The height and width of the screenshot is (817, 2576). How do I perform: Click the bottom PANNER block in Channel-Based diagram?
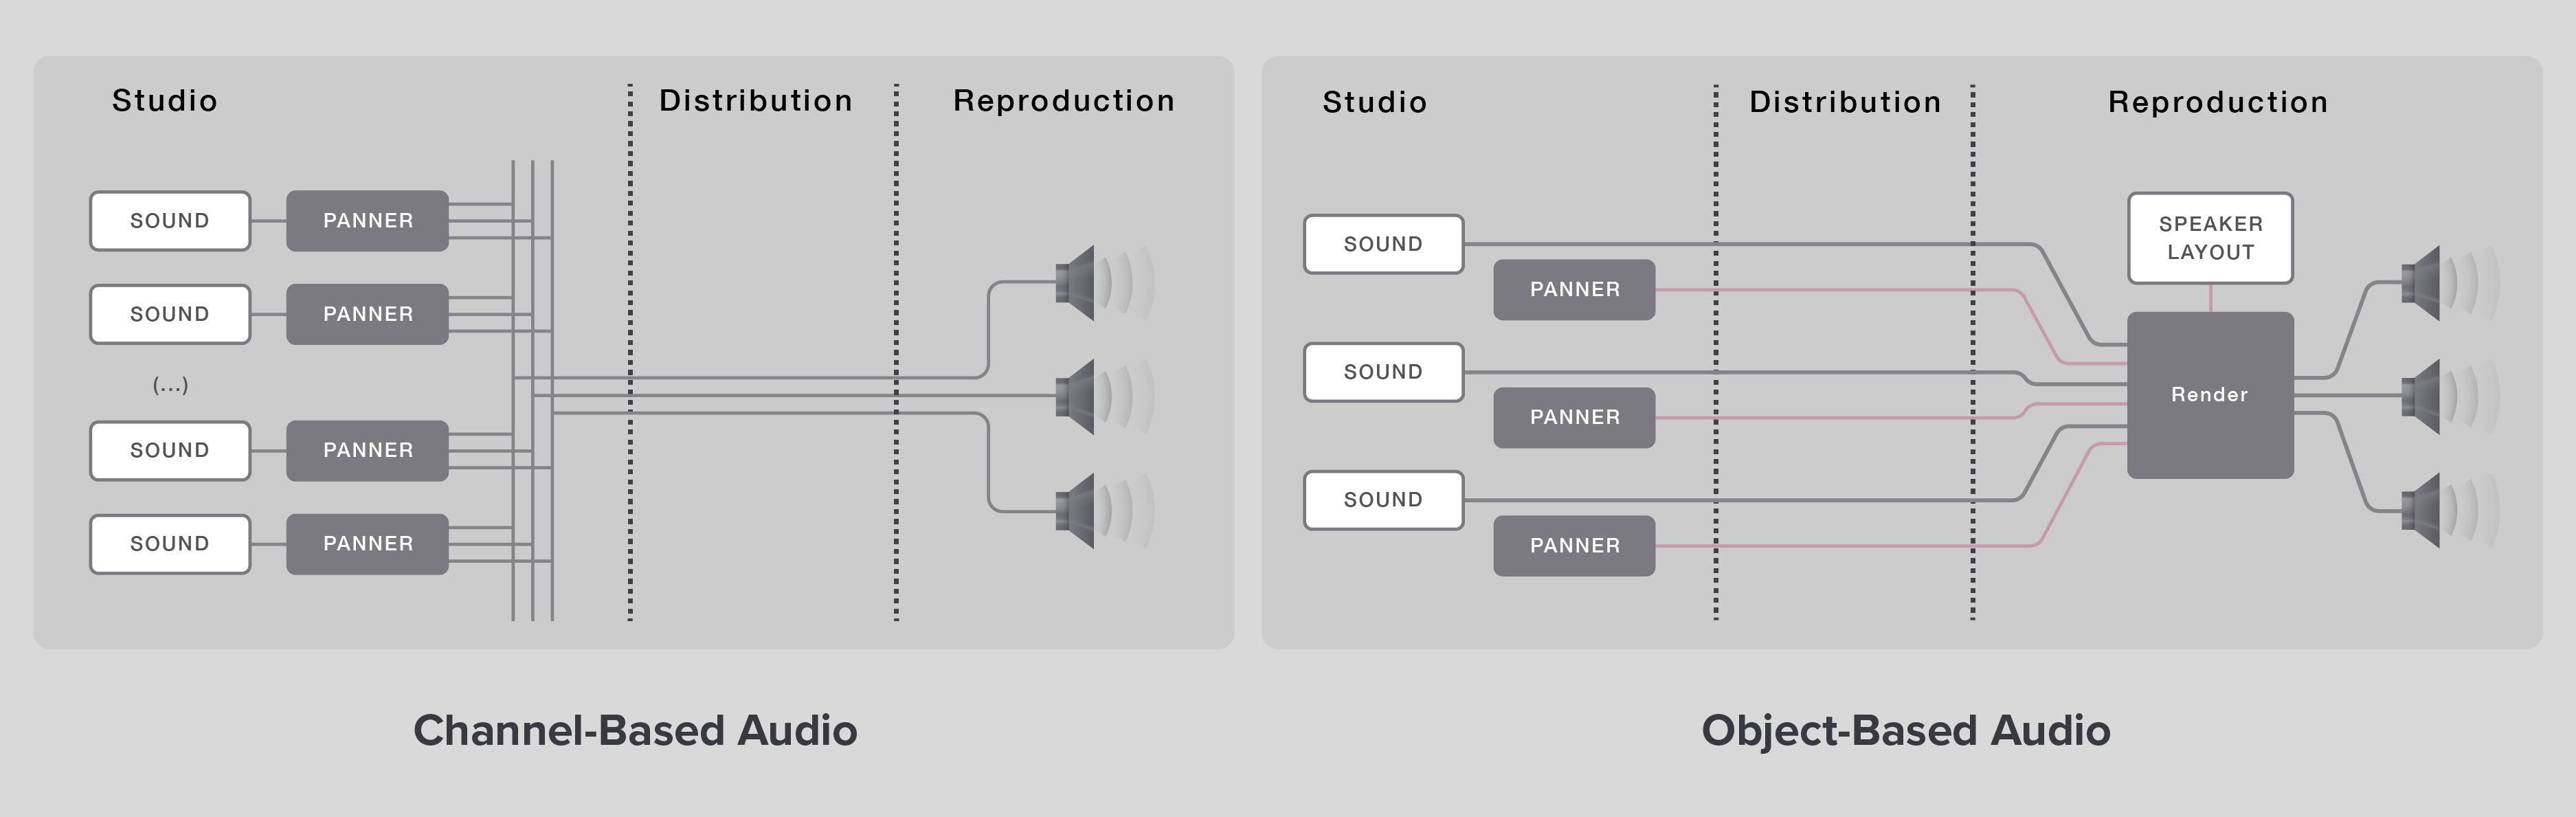(367, 544)
